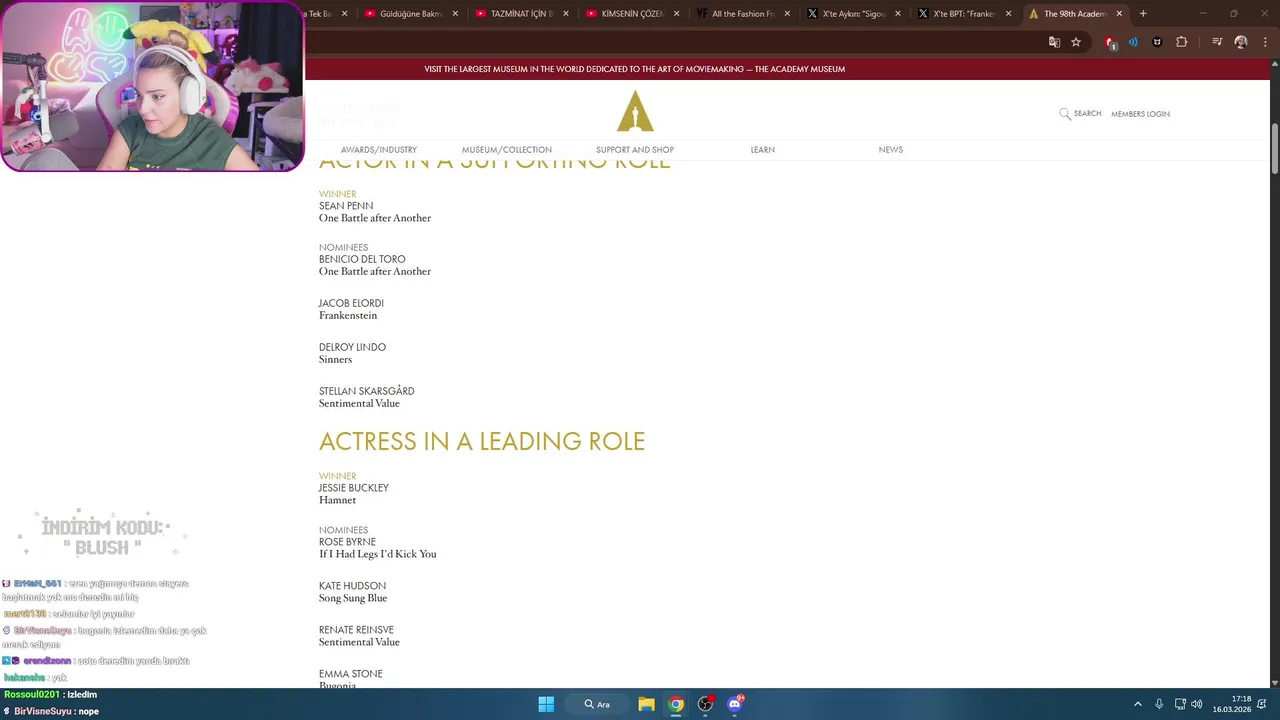Click nominee RENATE REINSVE
Screen dimensions: 1280x720
pyautogui.click(x=356, y=630)
